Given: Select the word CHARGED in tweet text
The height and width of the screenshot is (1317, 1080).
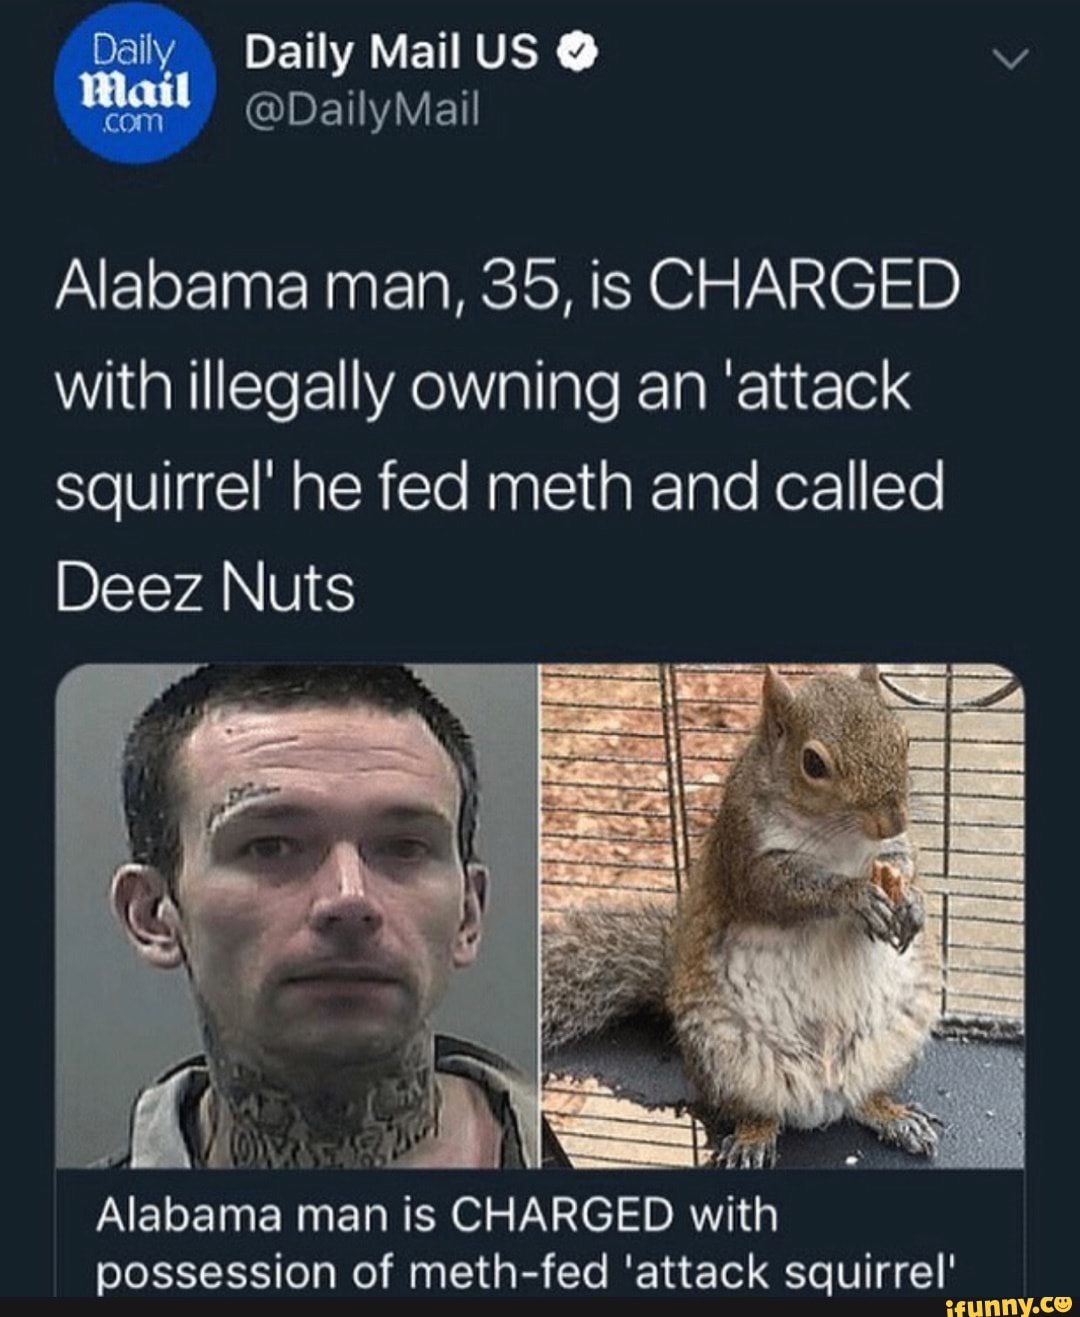Looking at the screenshot, I should pyautogui.click(x=804, y=288).
